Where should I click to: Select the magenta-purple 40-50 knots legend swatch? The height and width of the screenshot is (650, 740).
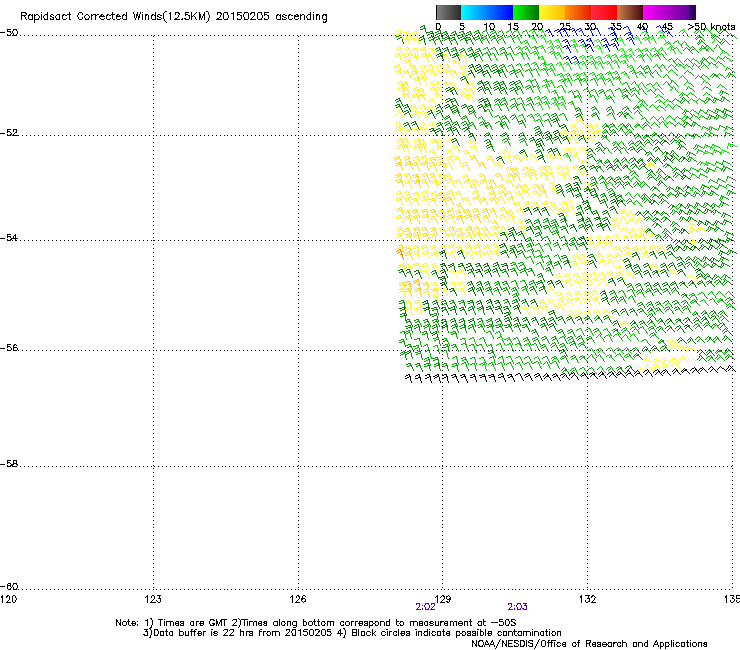pos(669,12)
